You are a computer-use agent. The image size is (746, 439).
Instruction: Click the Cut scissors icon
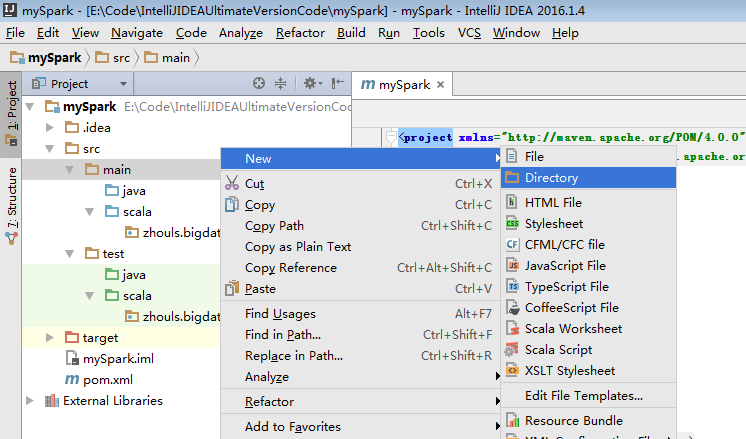click(232, 183)
